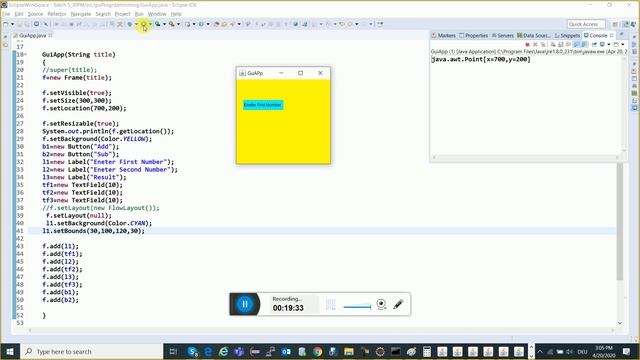The image size is (640, 360).
Task: Open Microsoft Edge from the taskbar
Action: [208, 351]
